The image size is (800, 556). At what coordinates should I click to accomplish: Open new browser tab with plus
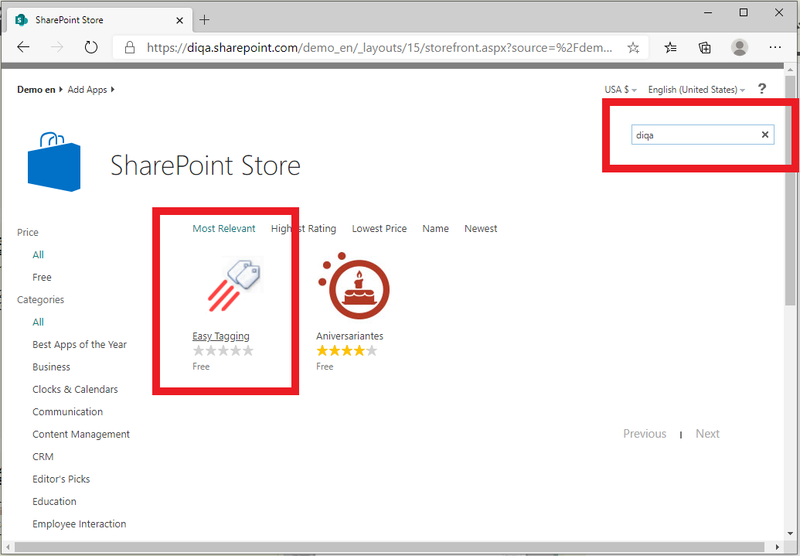pyautogui.click(x=205, y=19)
